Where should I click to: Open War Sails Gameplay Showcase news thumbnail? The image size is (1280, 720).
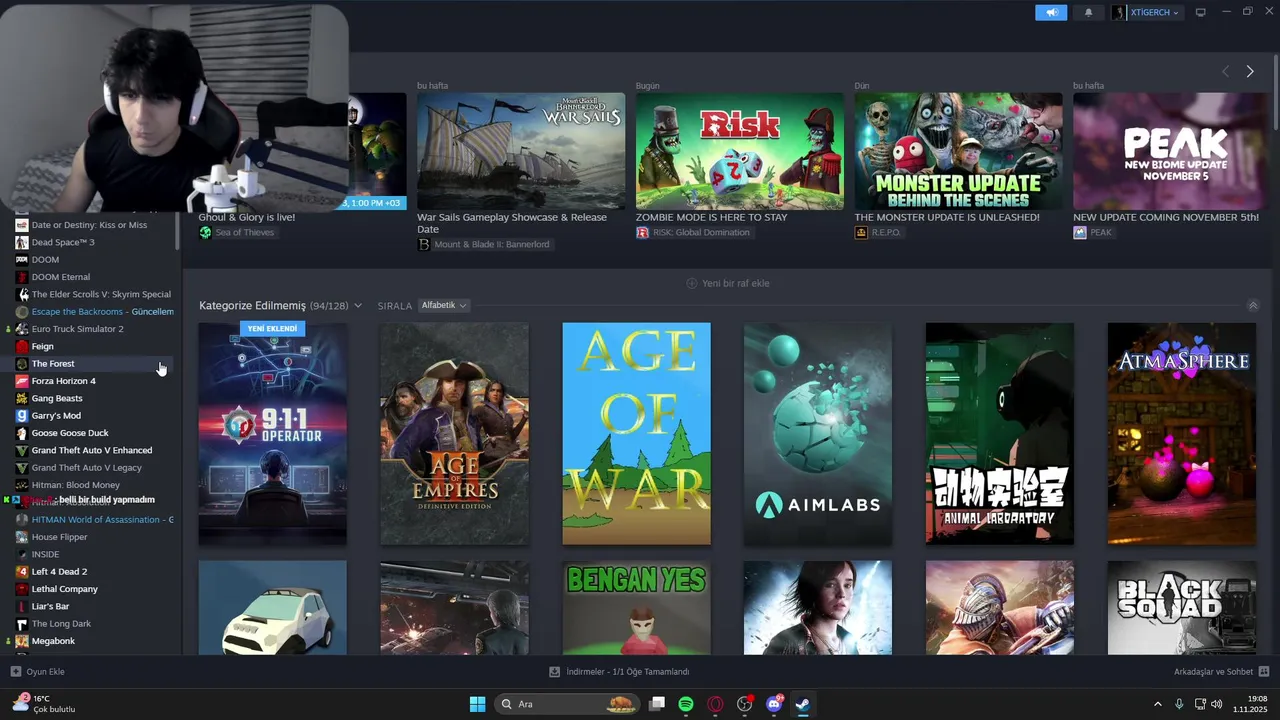click(x=521, y=151)
